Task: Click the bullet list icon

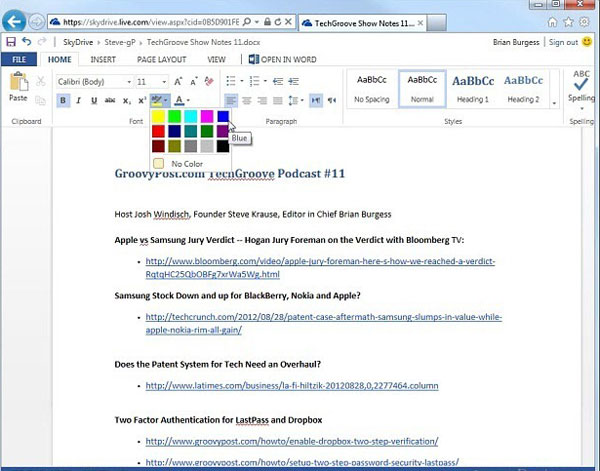Action: pos(231,81)
